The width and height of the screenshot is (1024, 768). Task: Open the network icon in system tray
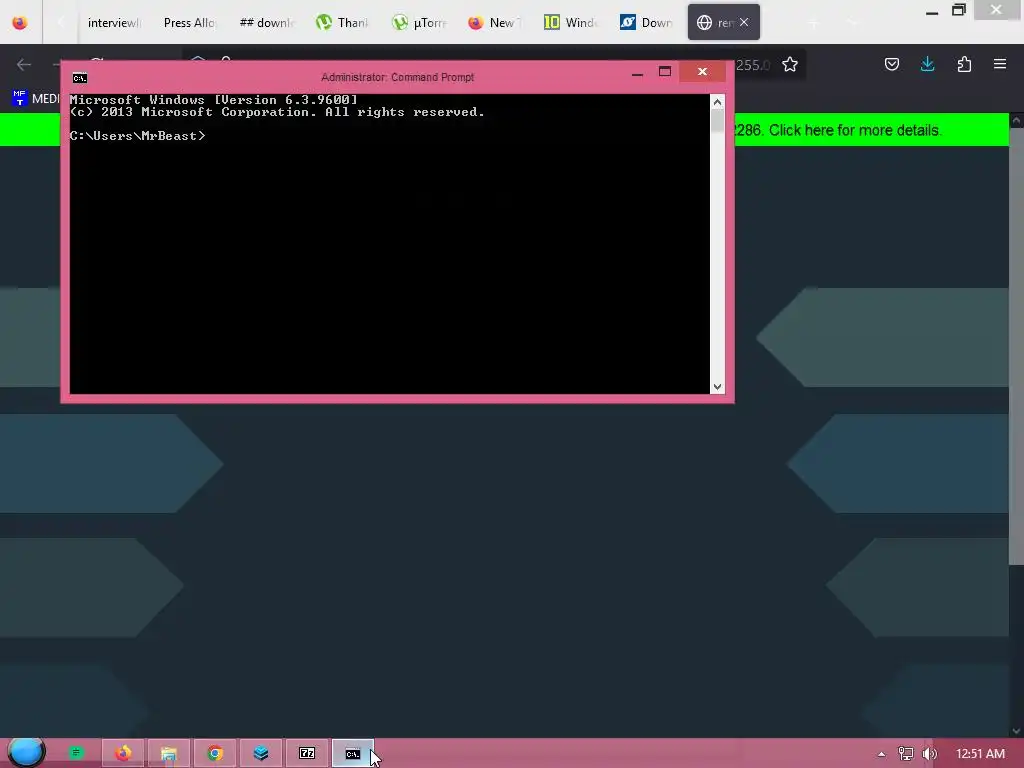click(905, 754)
